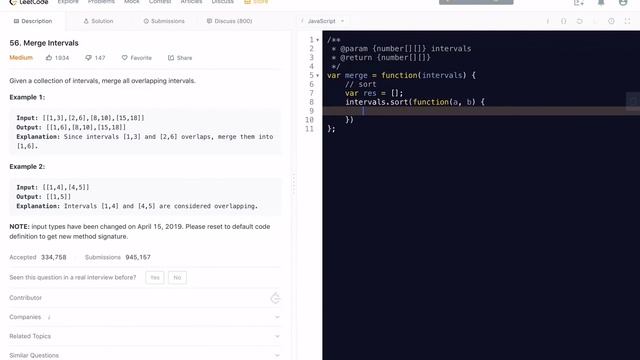Viewport: 640px width, 360px height.
Task: Add problem to Favorite with heart icon
Action: pyautogui.click(x=137, y=58)
